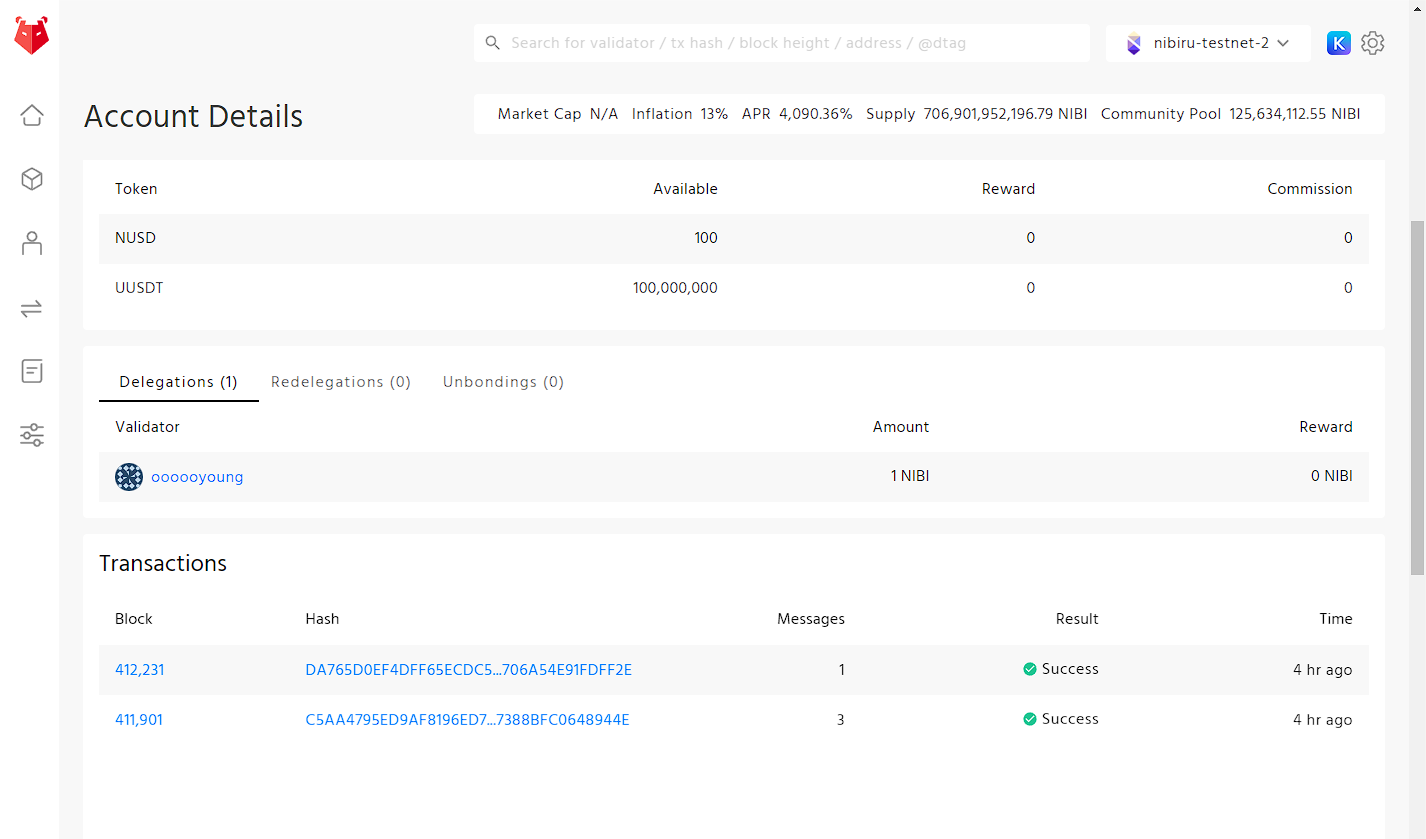Click the Staking person icon in sidebar
Viewport: 1426px width, 839px height.
[x=31, y=243]
